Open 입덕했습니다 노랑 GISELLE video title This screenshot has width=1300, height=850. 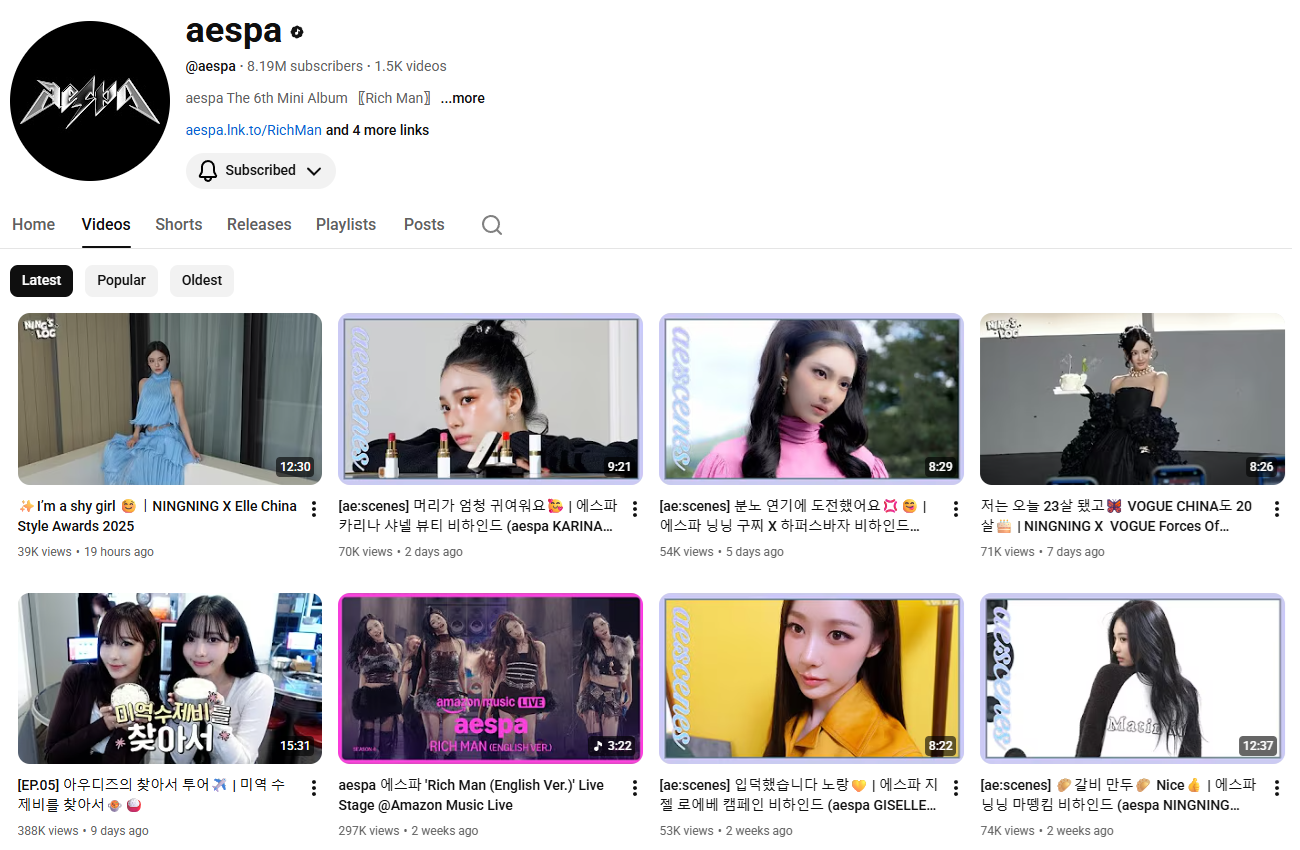tap(798, 795)
